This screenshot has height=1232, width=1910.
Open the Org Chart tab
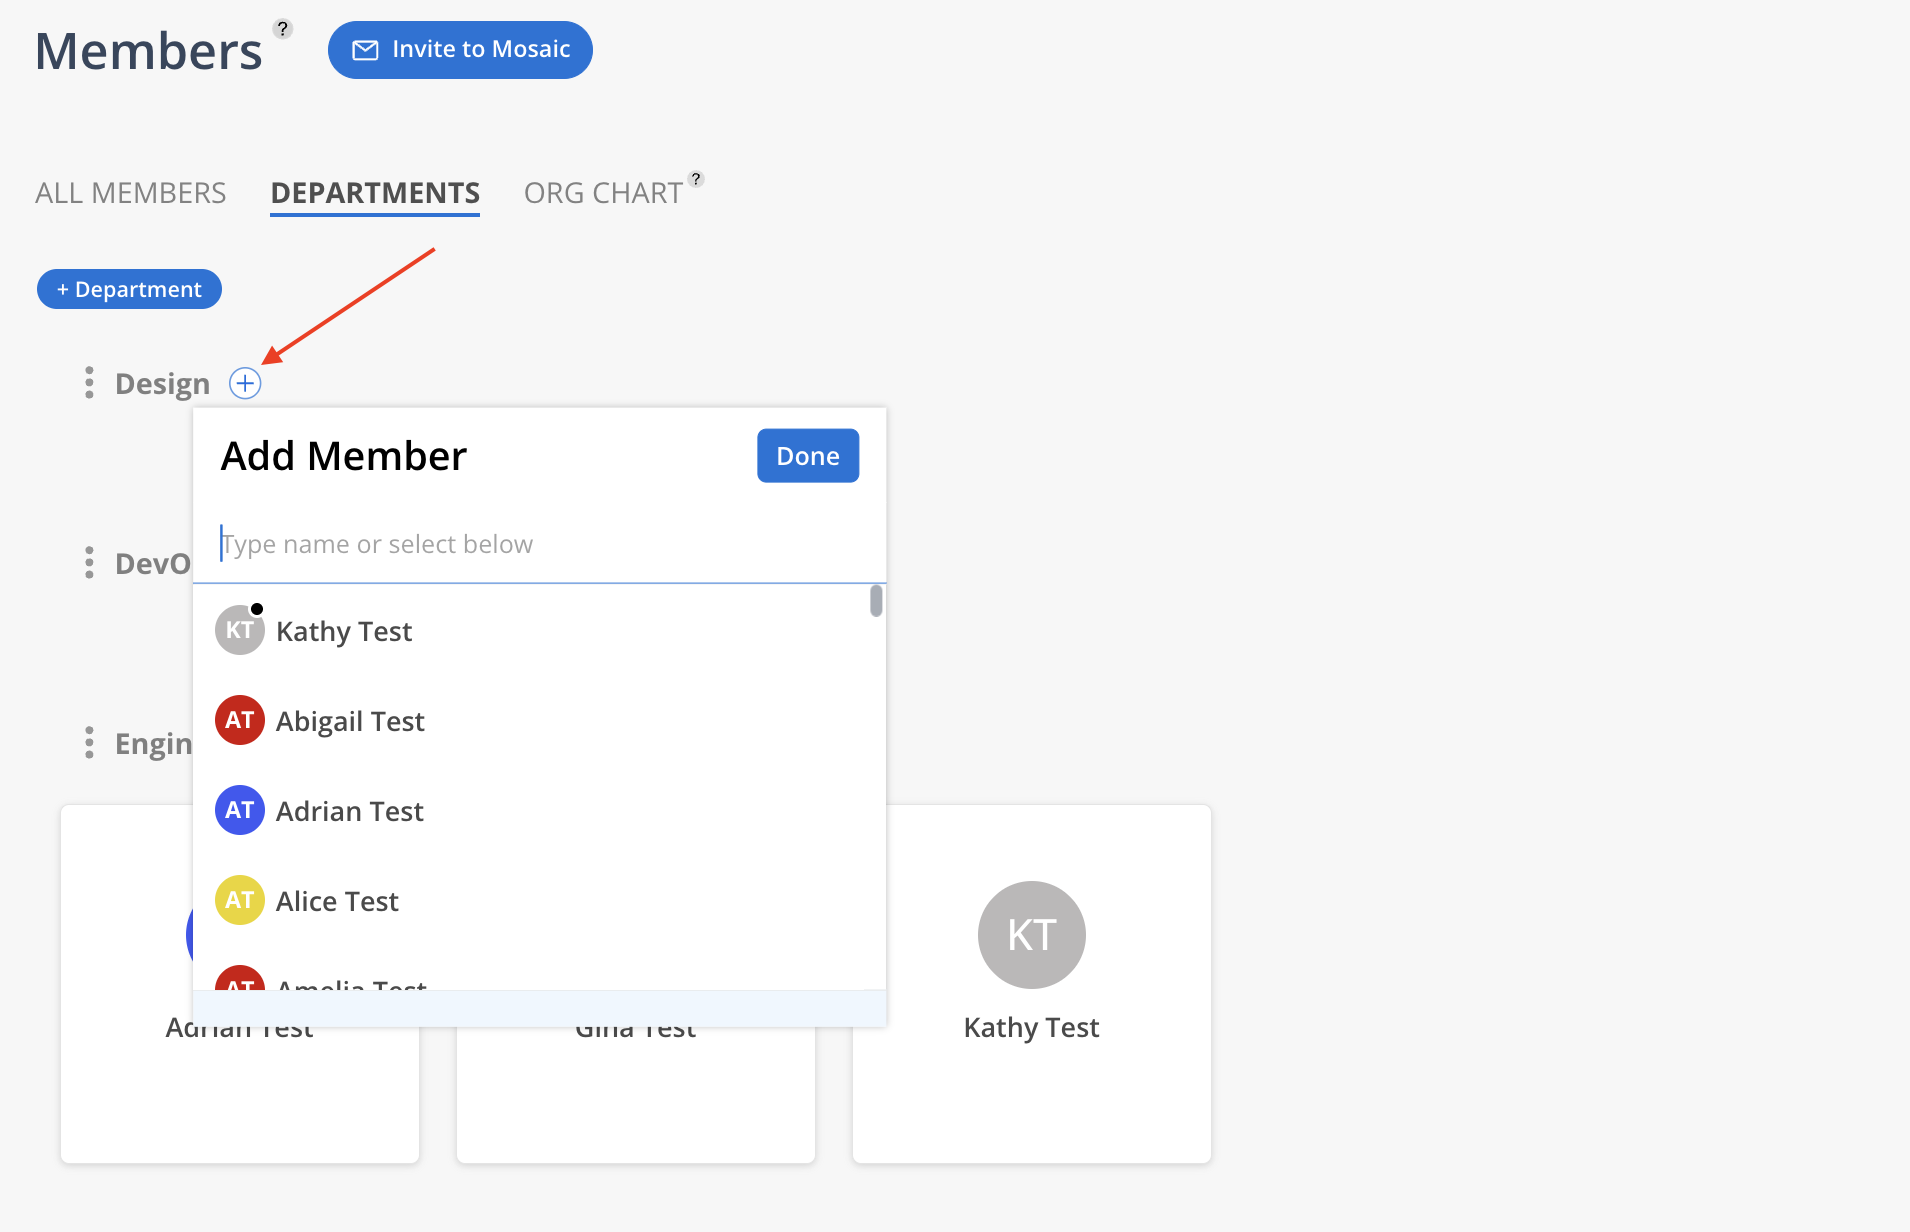[603, 193]
